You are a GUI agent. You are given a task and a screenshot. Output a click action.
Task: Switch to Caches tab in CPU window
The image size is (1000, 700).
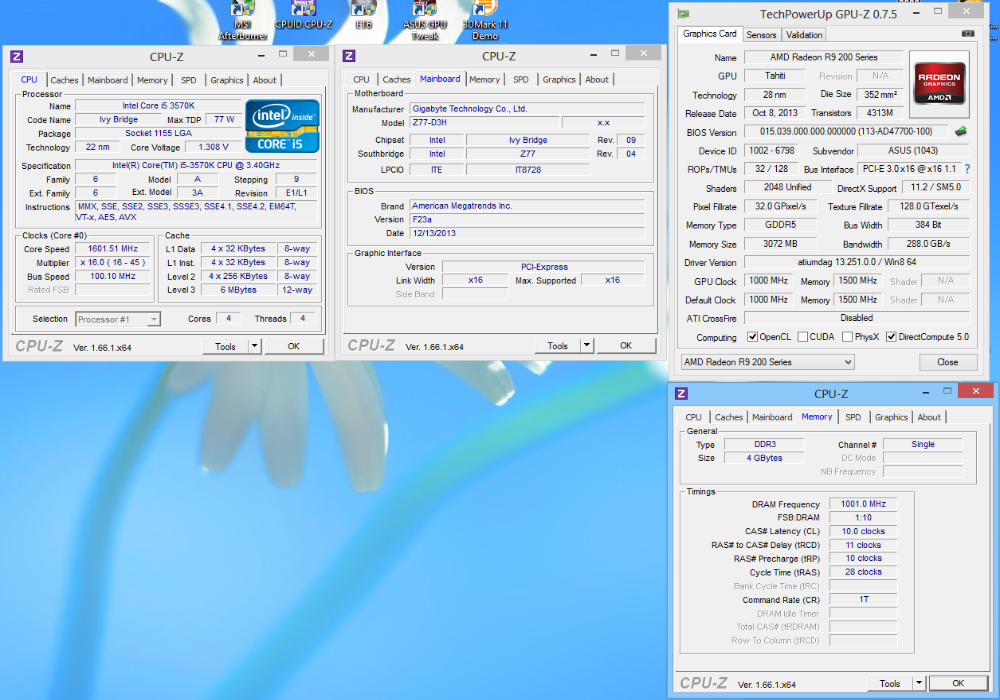[64, 80]
